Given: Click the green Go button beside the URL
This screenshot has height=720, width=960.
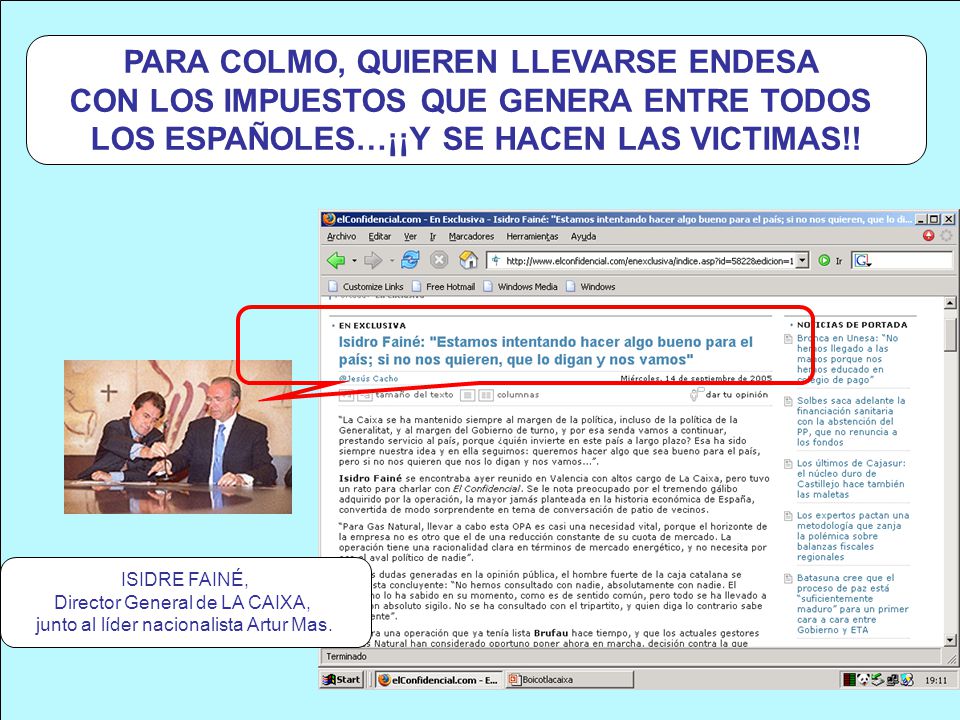Looking at the screenshot, I should click(824, 261).
